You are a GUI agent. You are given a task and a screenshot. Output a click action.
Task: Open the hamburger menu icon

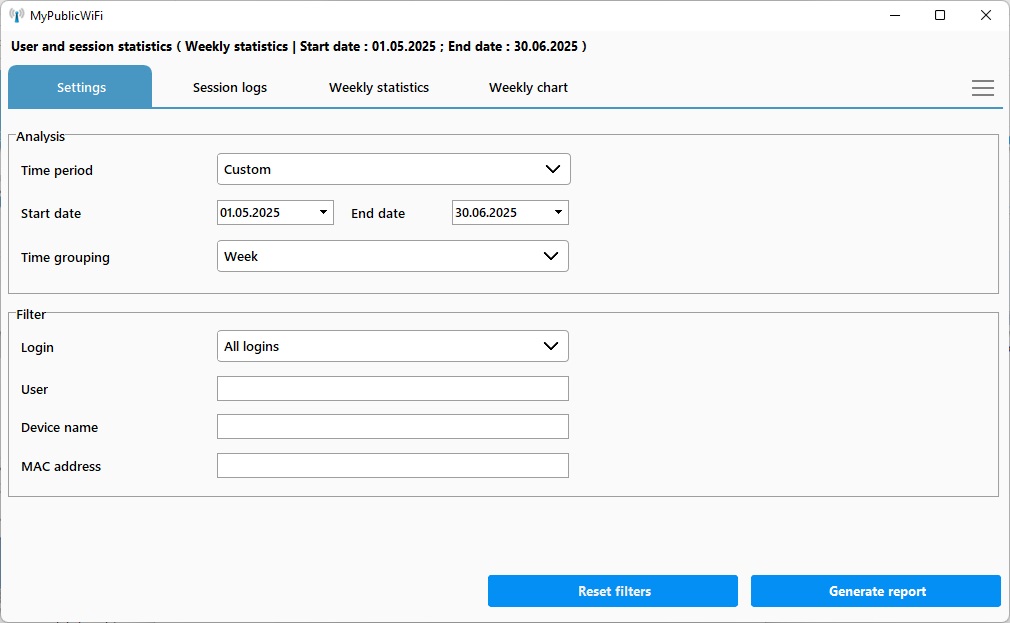(x=982, y=88)
